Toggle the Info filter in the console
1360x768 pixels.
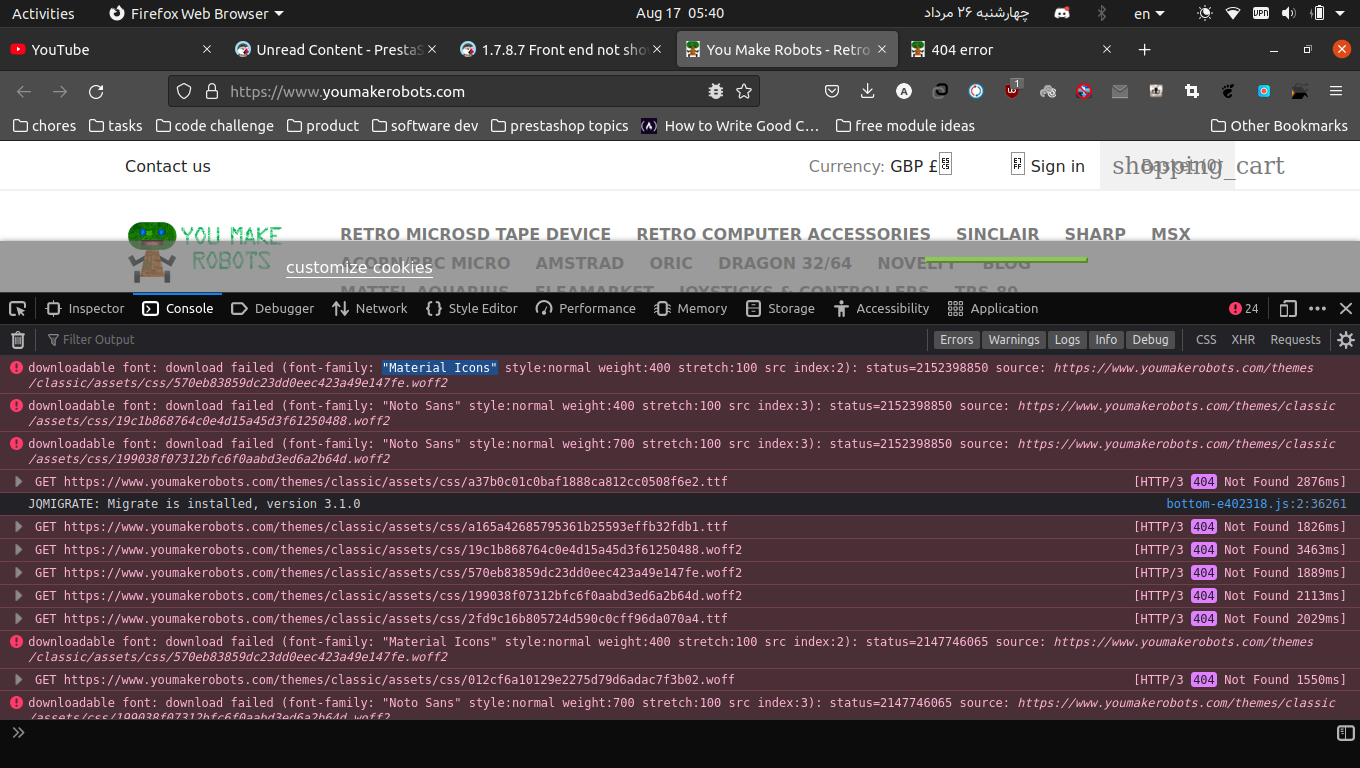point(1106,340)
